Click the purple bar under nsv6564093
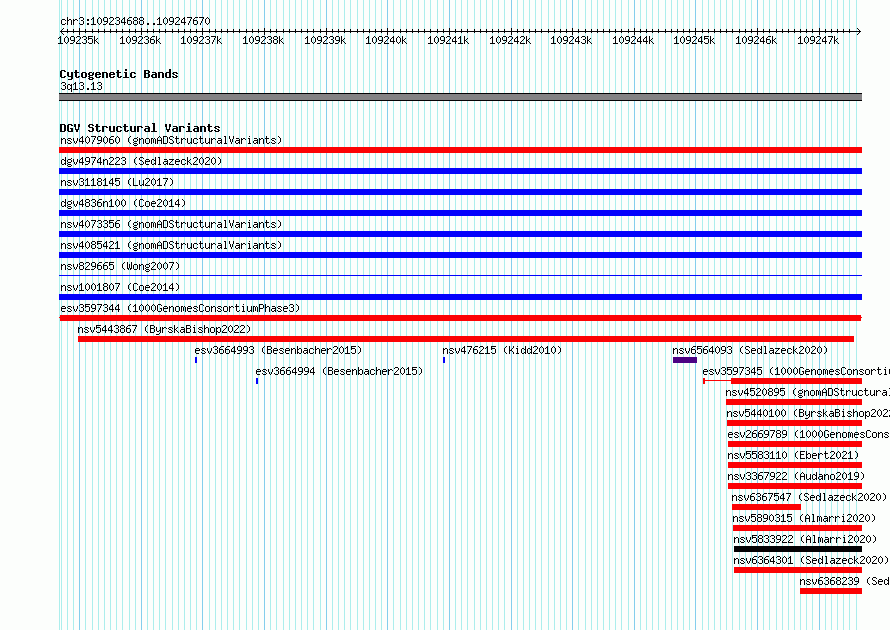The height and width of the screenshot is (630, 890). (x=685, y=360)
